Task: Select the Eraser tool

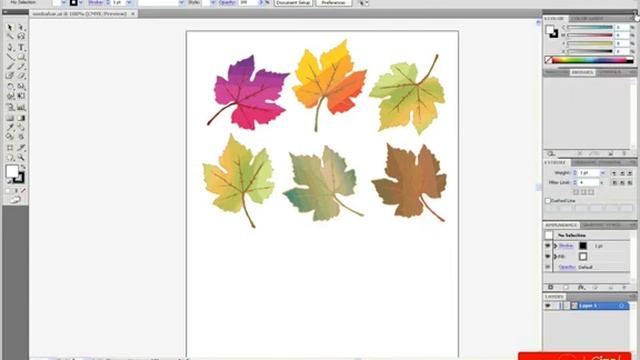Action: coord(21,76)
